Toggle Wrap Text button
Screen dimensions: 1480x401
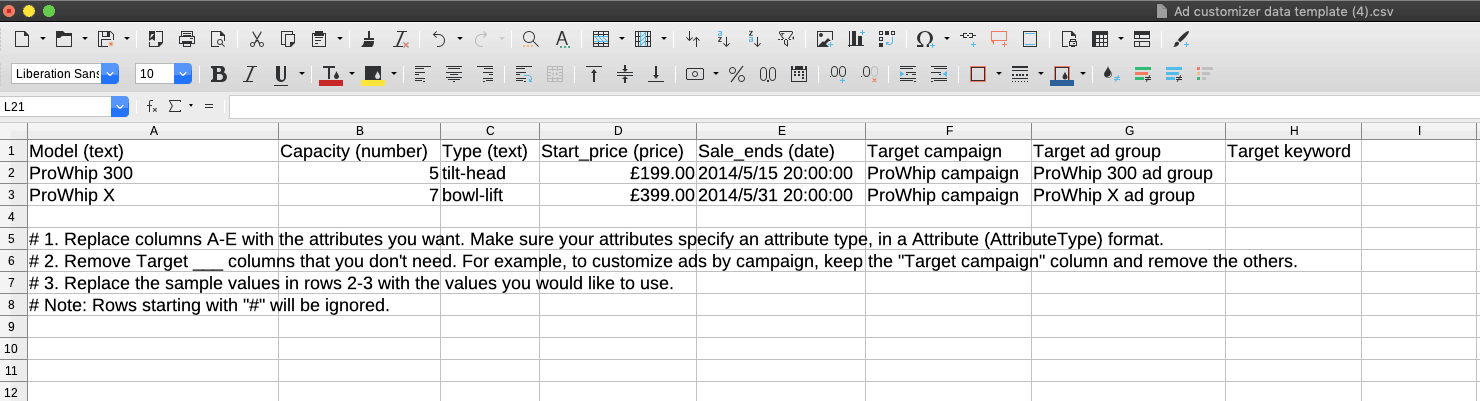pyautogui.click(x=523, y=74)
